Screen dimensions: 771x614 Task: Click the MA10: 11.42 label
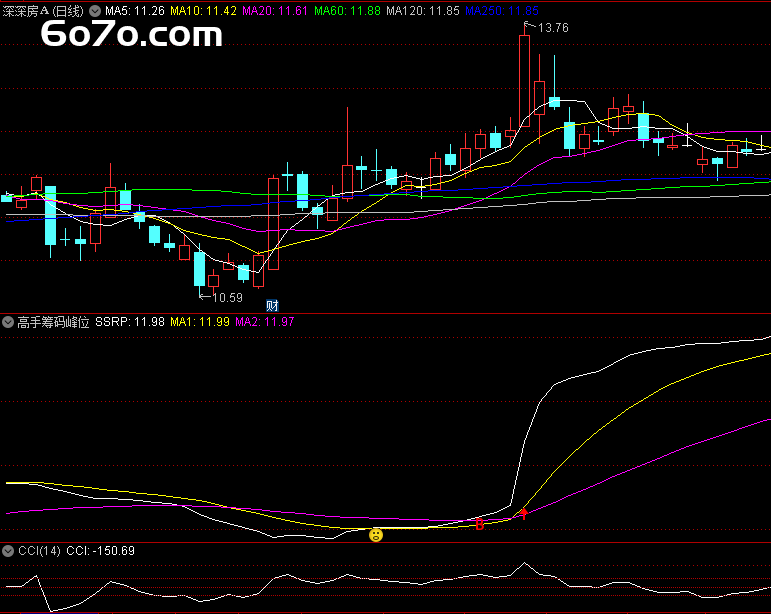[204, 11]
